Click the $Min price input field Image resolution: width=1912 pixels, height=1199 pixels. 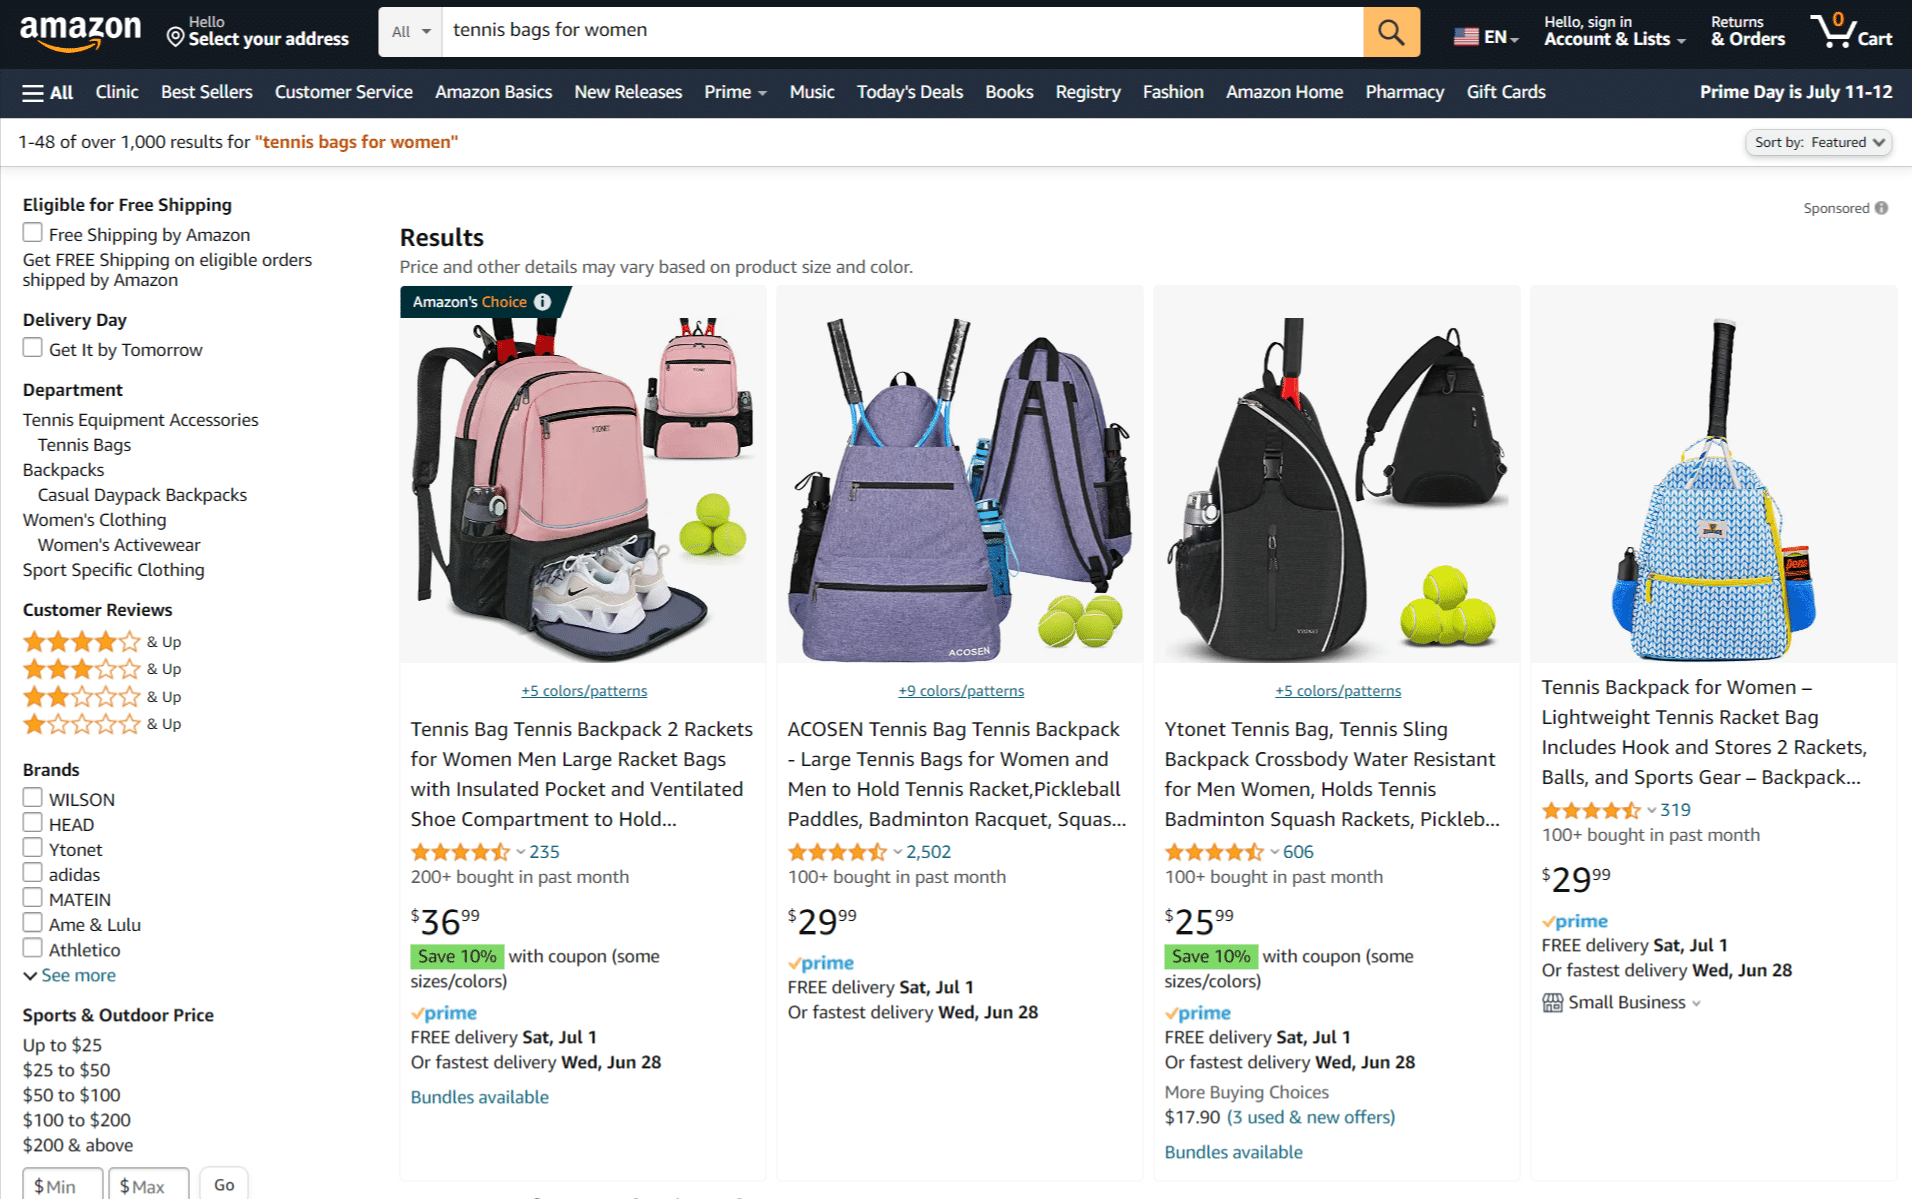63,1185
